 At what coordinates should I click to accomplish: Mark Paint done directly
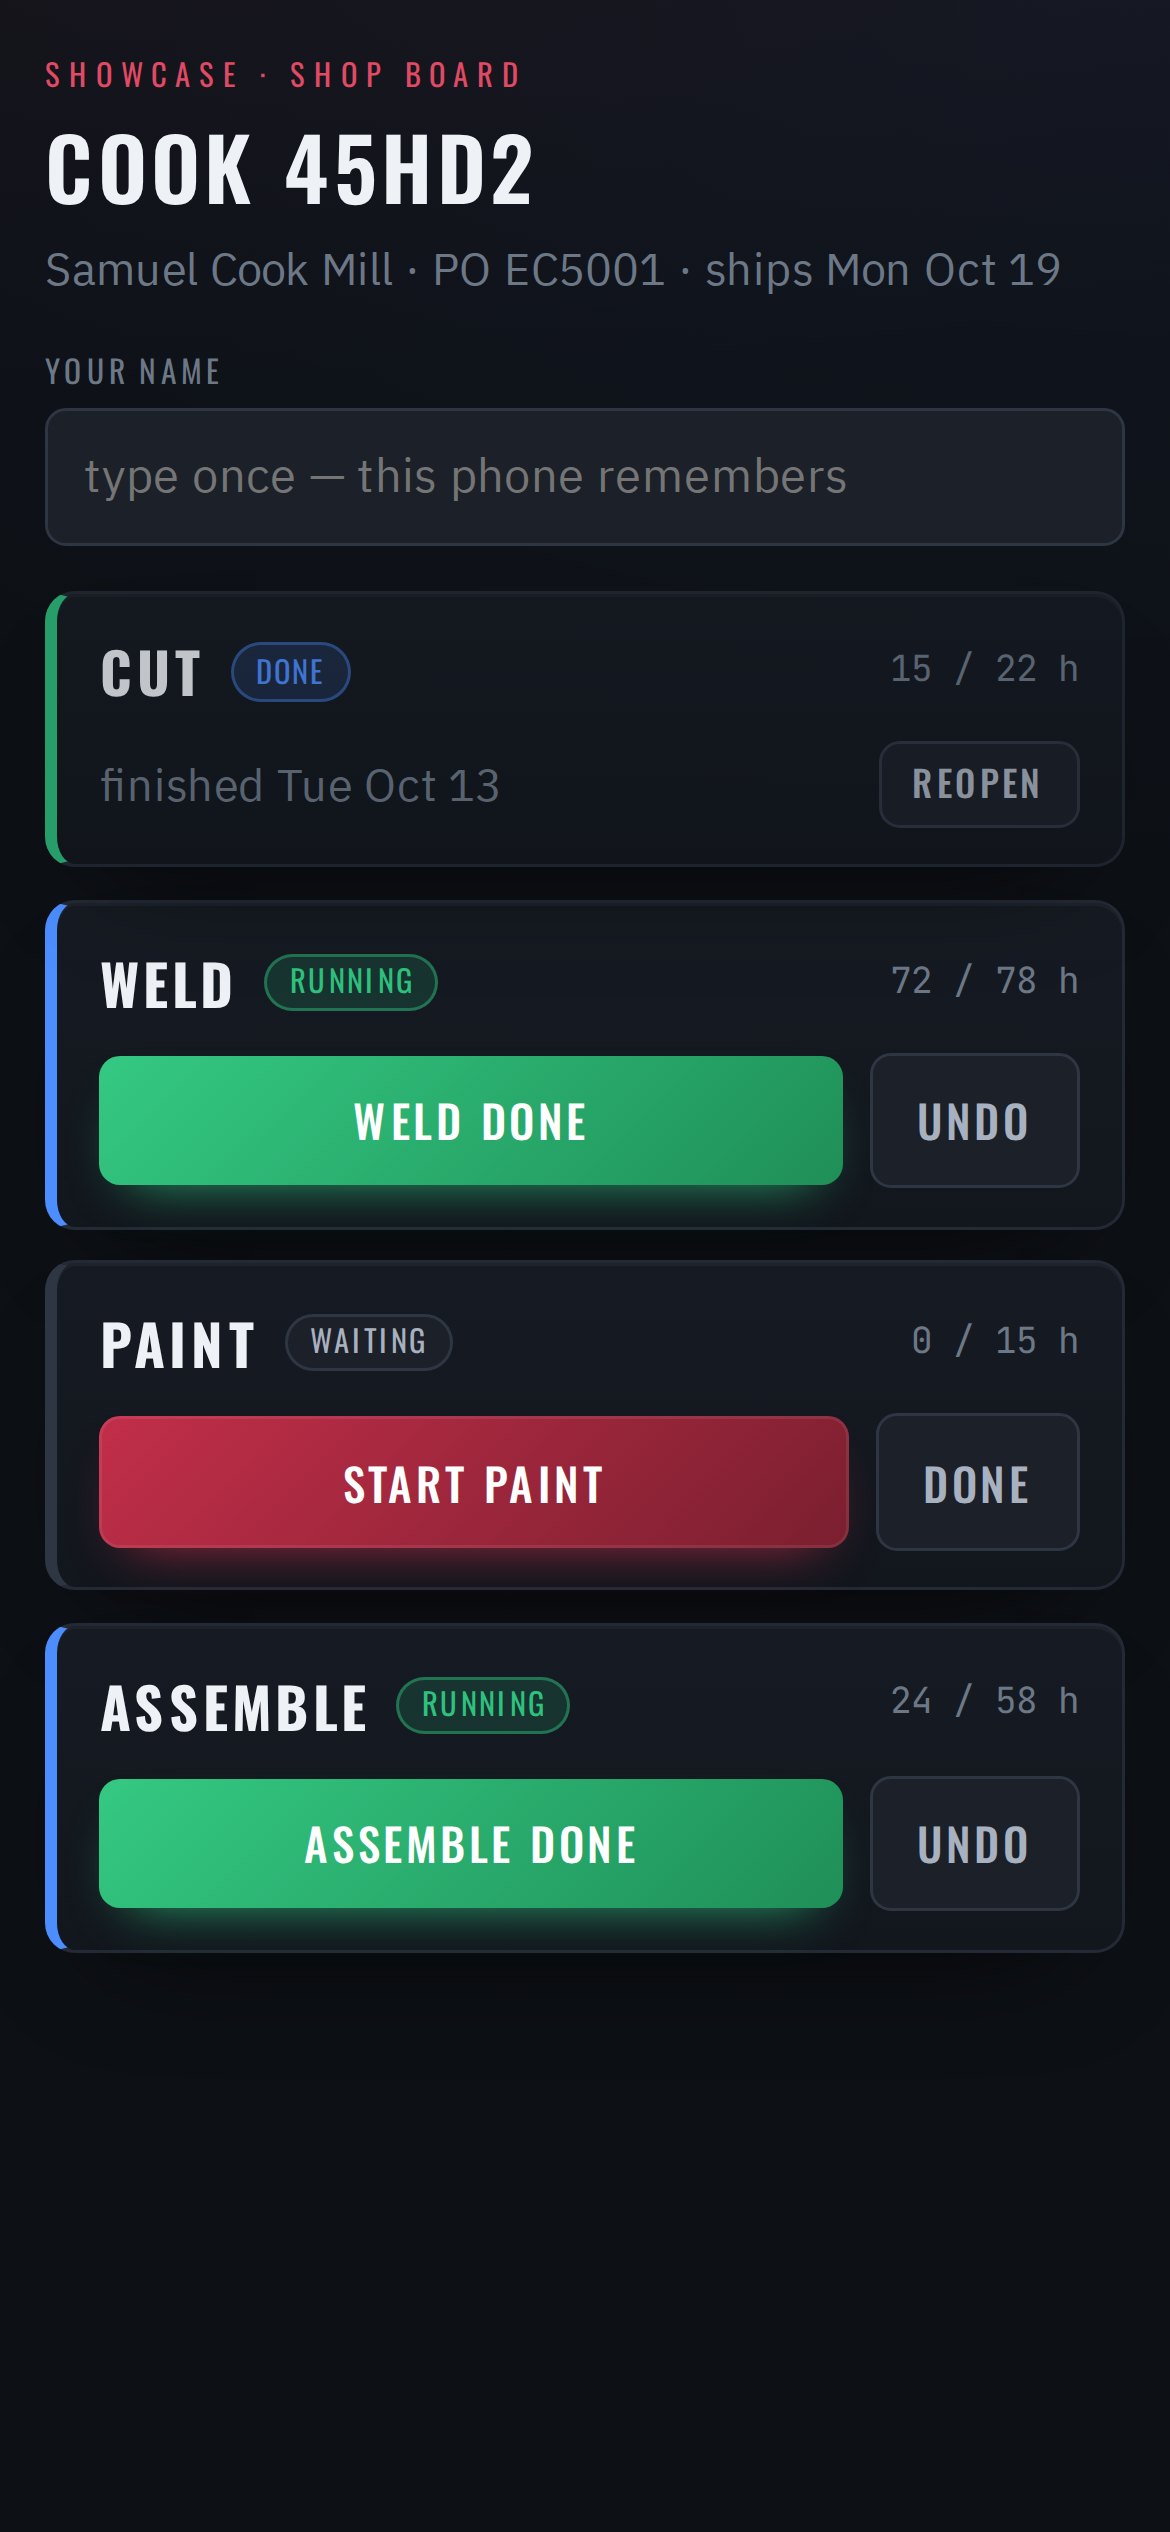[x=977, y=1482]
